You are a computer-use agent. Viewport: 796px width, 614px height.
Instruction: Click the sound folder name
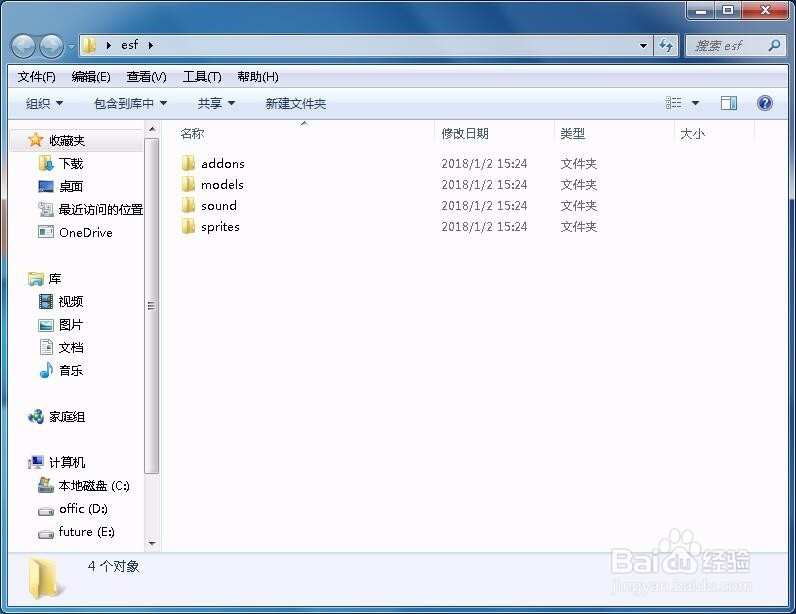pyautogui.click(x=219, y=206)
